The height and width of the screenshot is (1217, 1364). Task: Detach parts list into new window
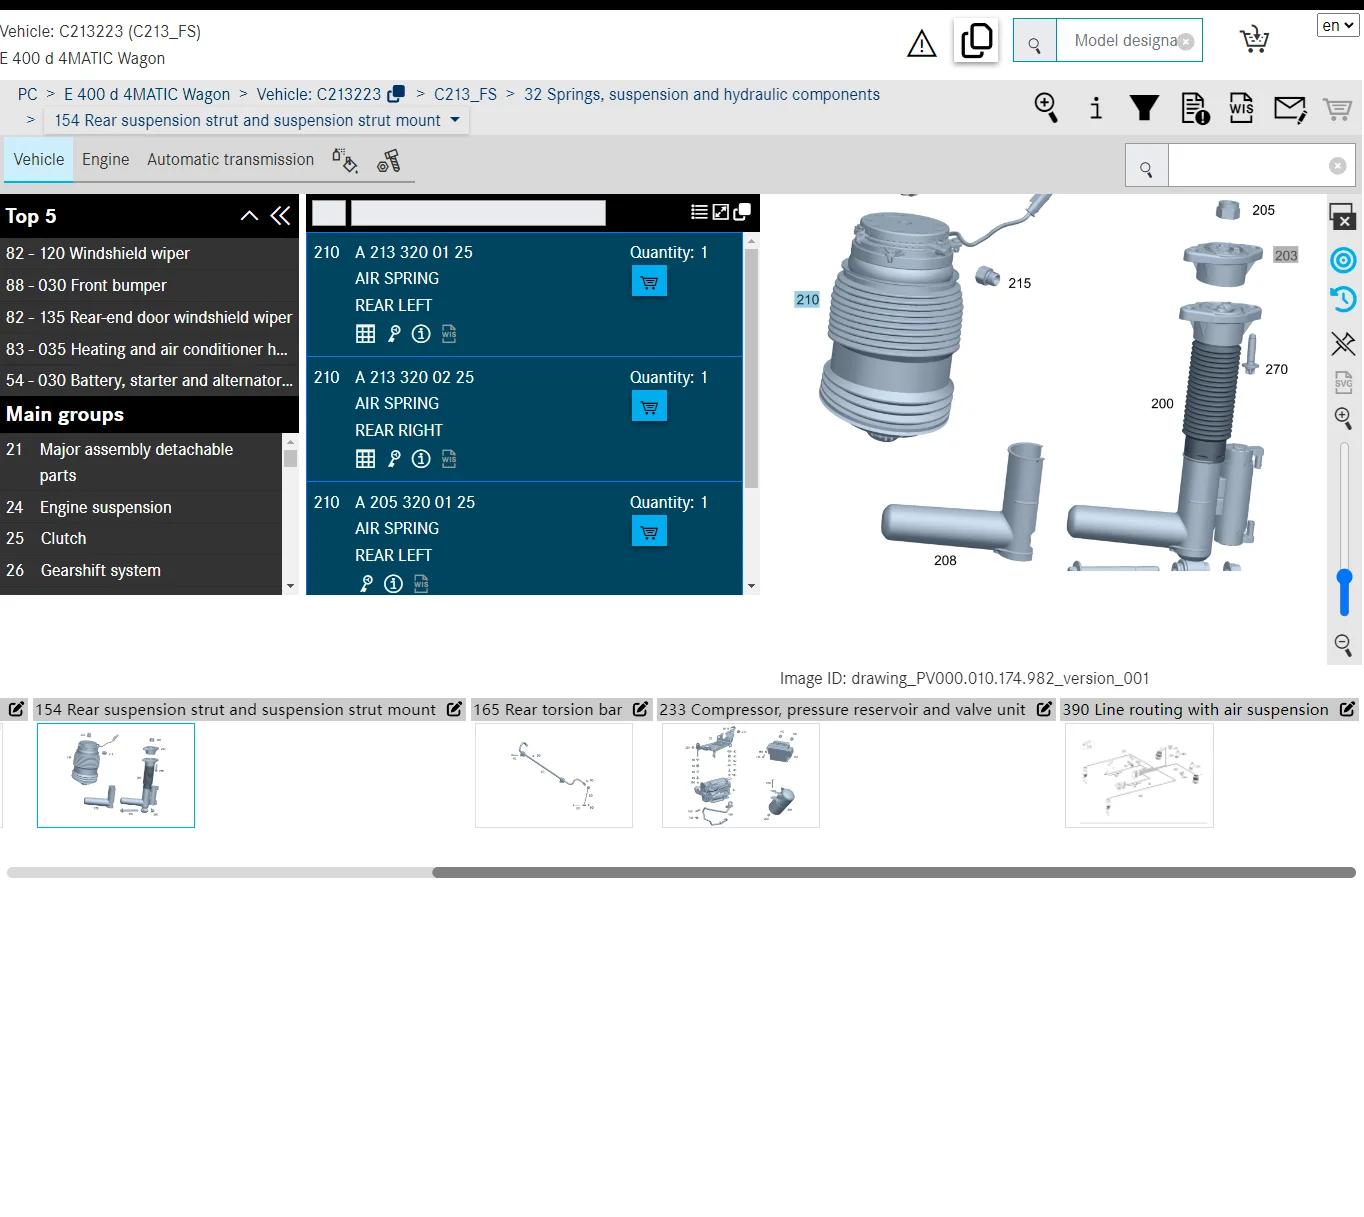point(742,212)
